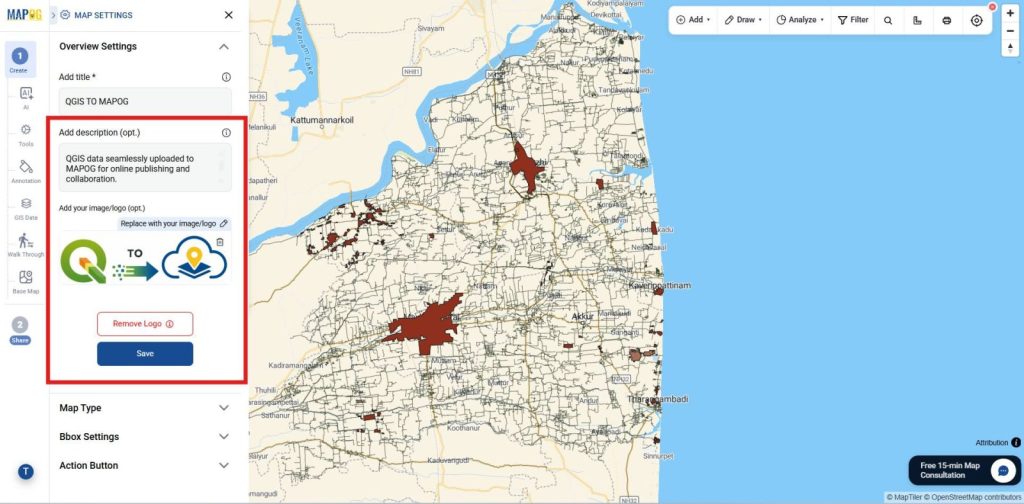1024x504 pixels.
Task: Open GIS Data in sidebar
Action: (x=26, y=208)
